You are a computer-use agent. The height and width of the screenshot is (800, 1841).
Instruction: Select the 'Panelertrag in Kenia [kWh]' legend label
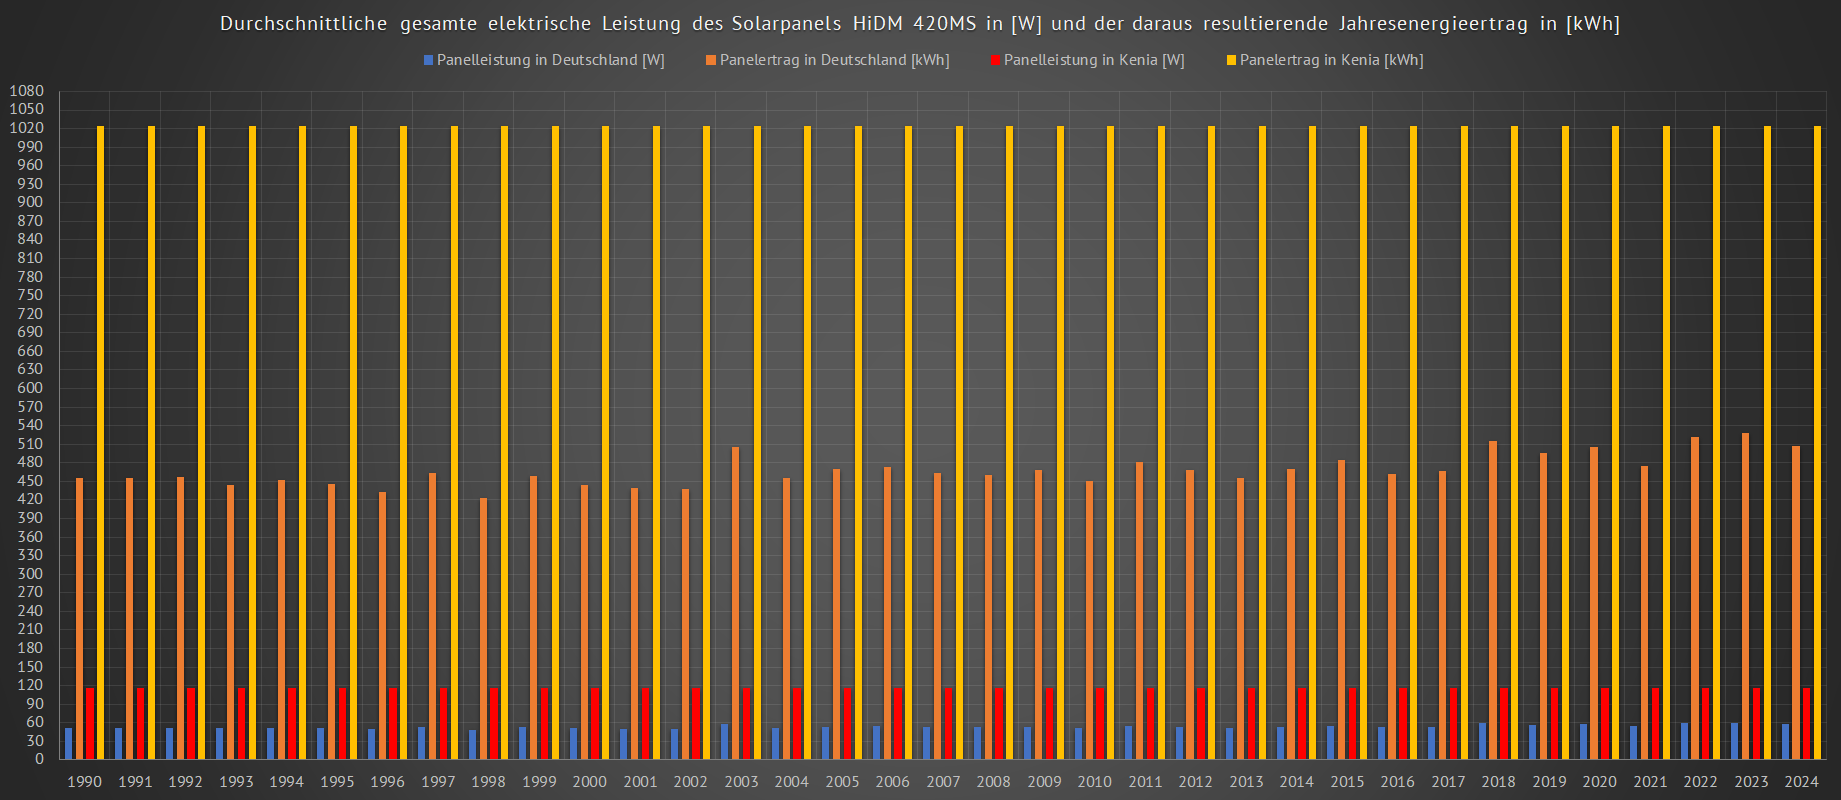[x=1331, y=60]
